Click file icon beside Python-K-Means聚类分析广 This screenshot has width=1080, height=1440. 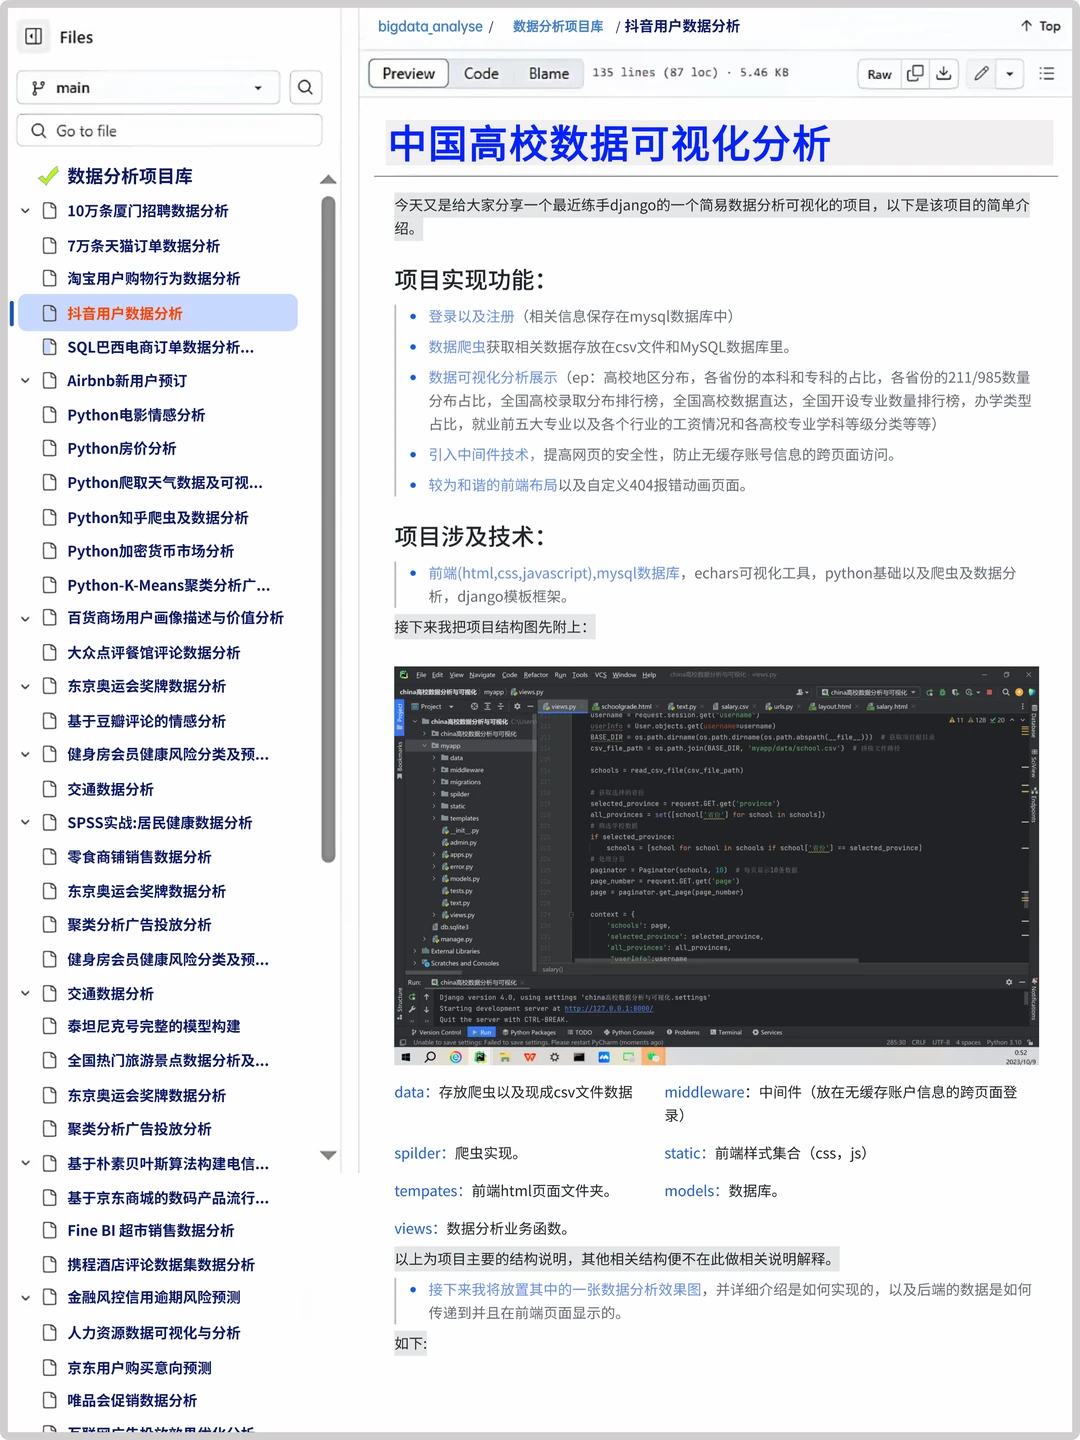[x=49, y=585]
